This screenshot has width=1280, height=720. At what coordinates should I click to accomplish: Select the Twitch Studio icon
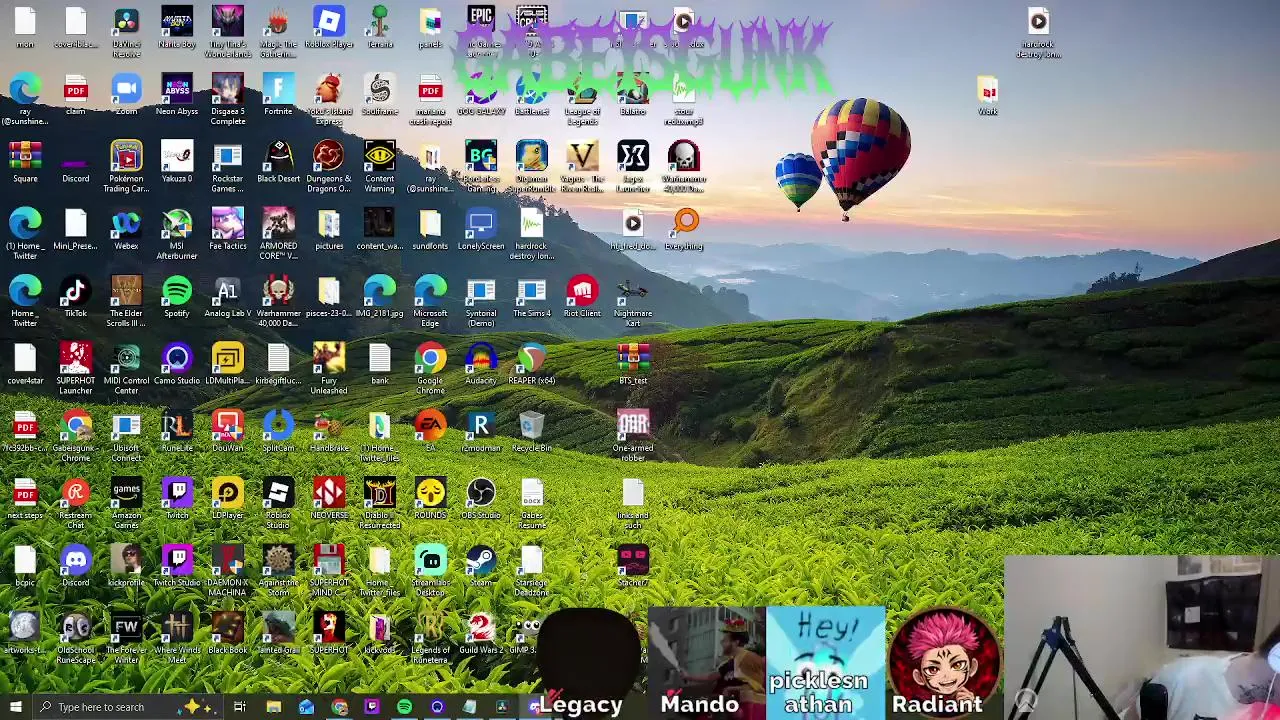177,564
